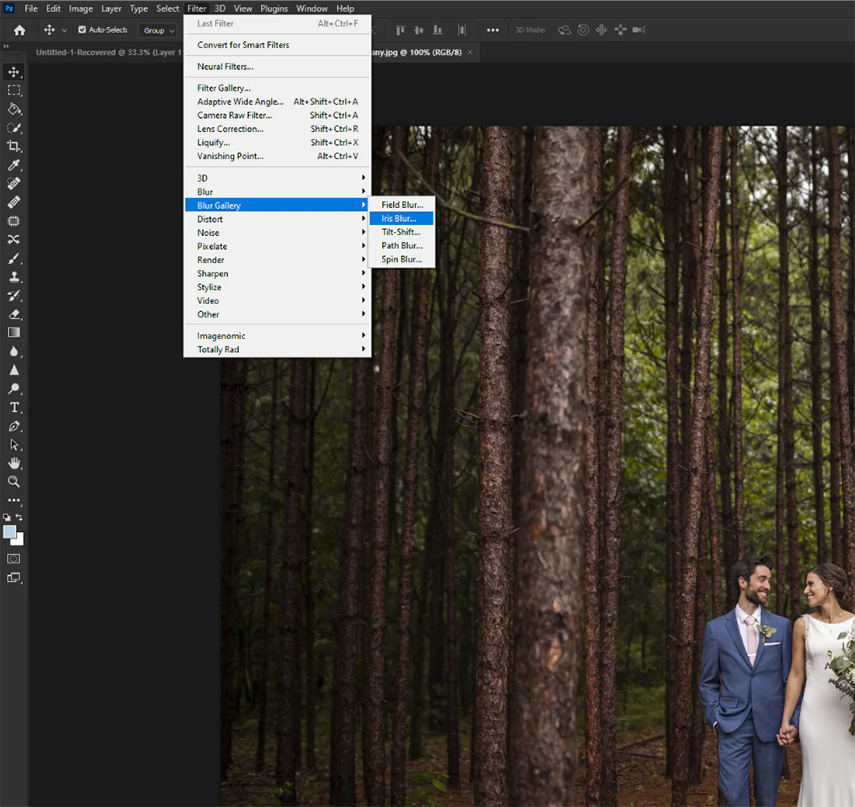Open the Filter Gallery menu entry
This screenshot has width=855, height=807.
224,88
